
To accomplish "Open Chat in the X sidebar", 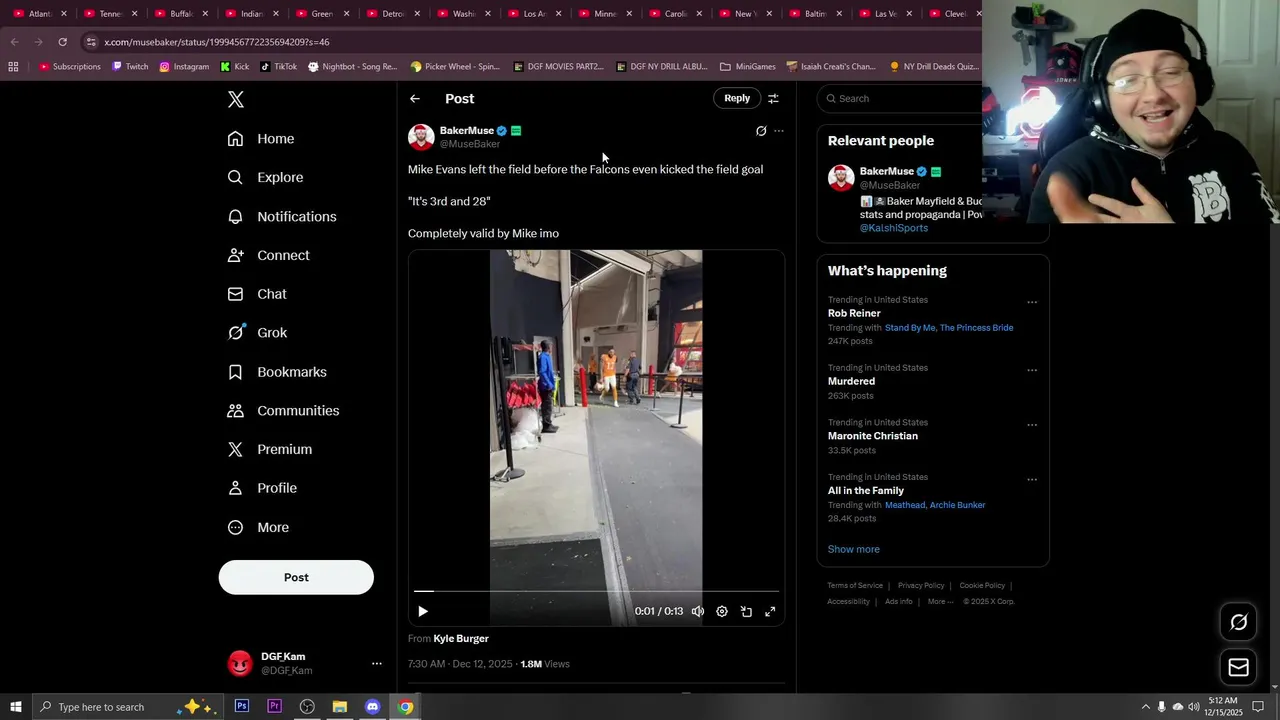I will pyautogui.click(x=257, y=294).
